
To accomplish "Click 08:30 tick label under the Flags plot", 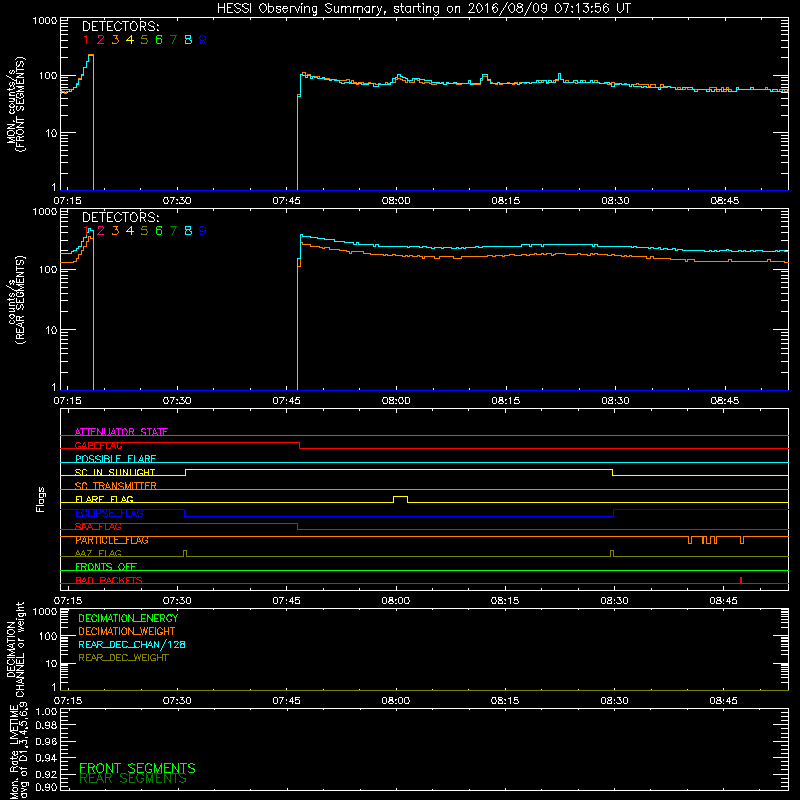I will point(614,601).
